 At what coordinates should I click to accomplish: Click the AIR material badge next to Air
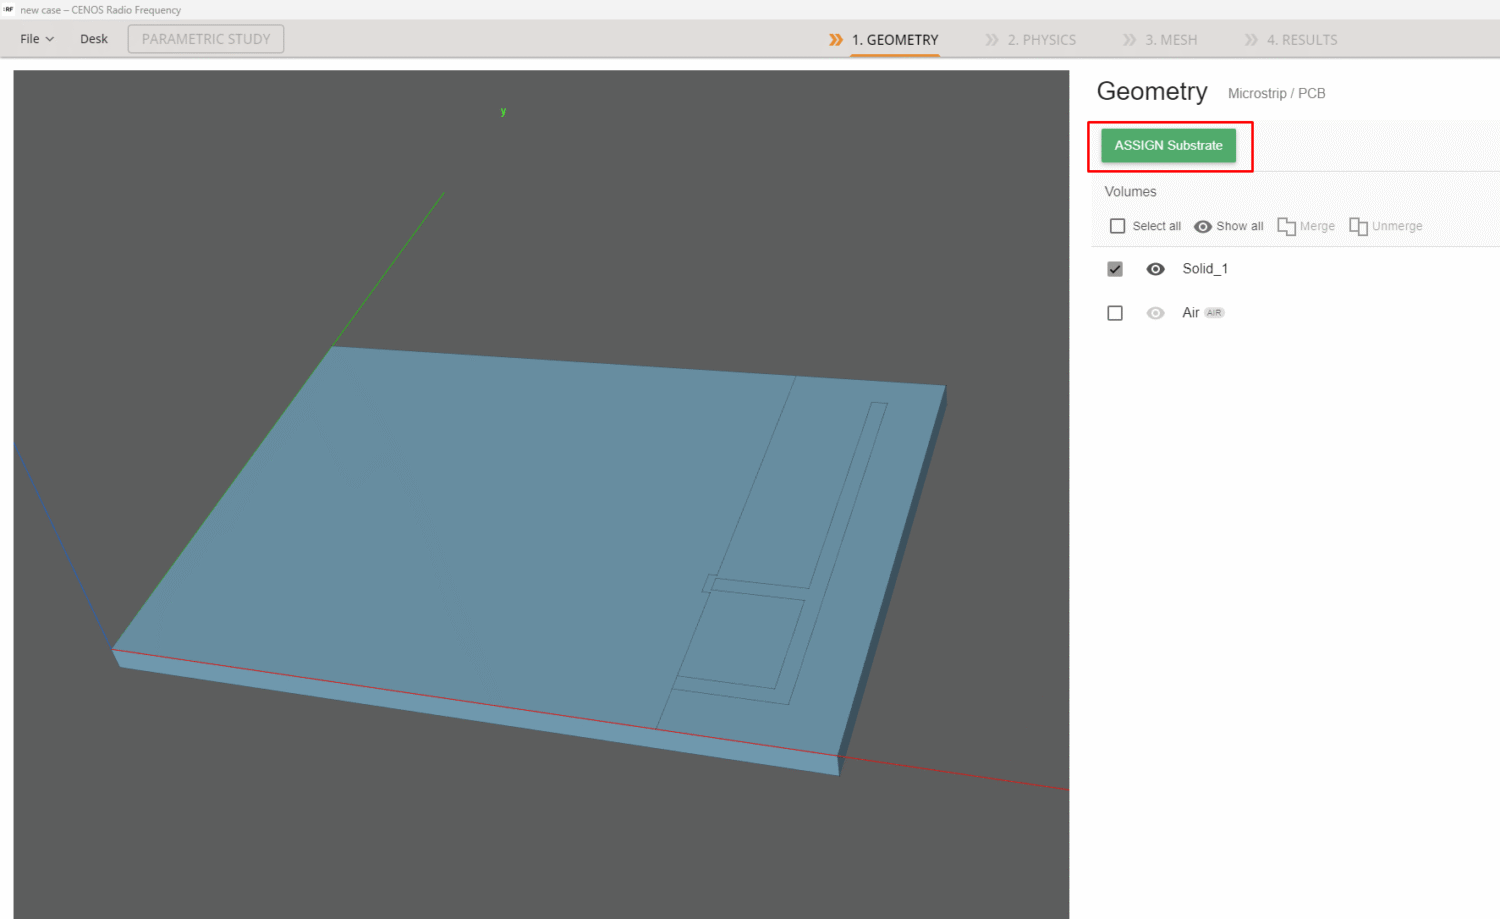(x=1214, y=312)
